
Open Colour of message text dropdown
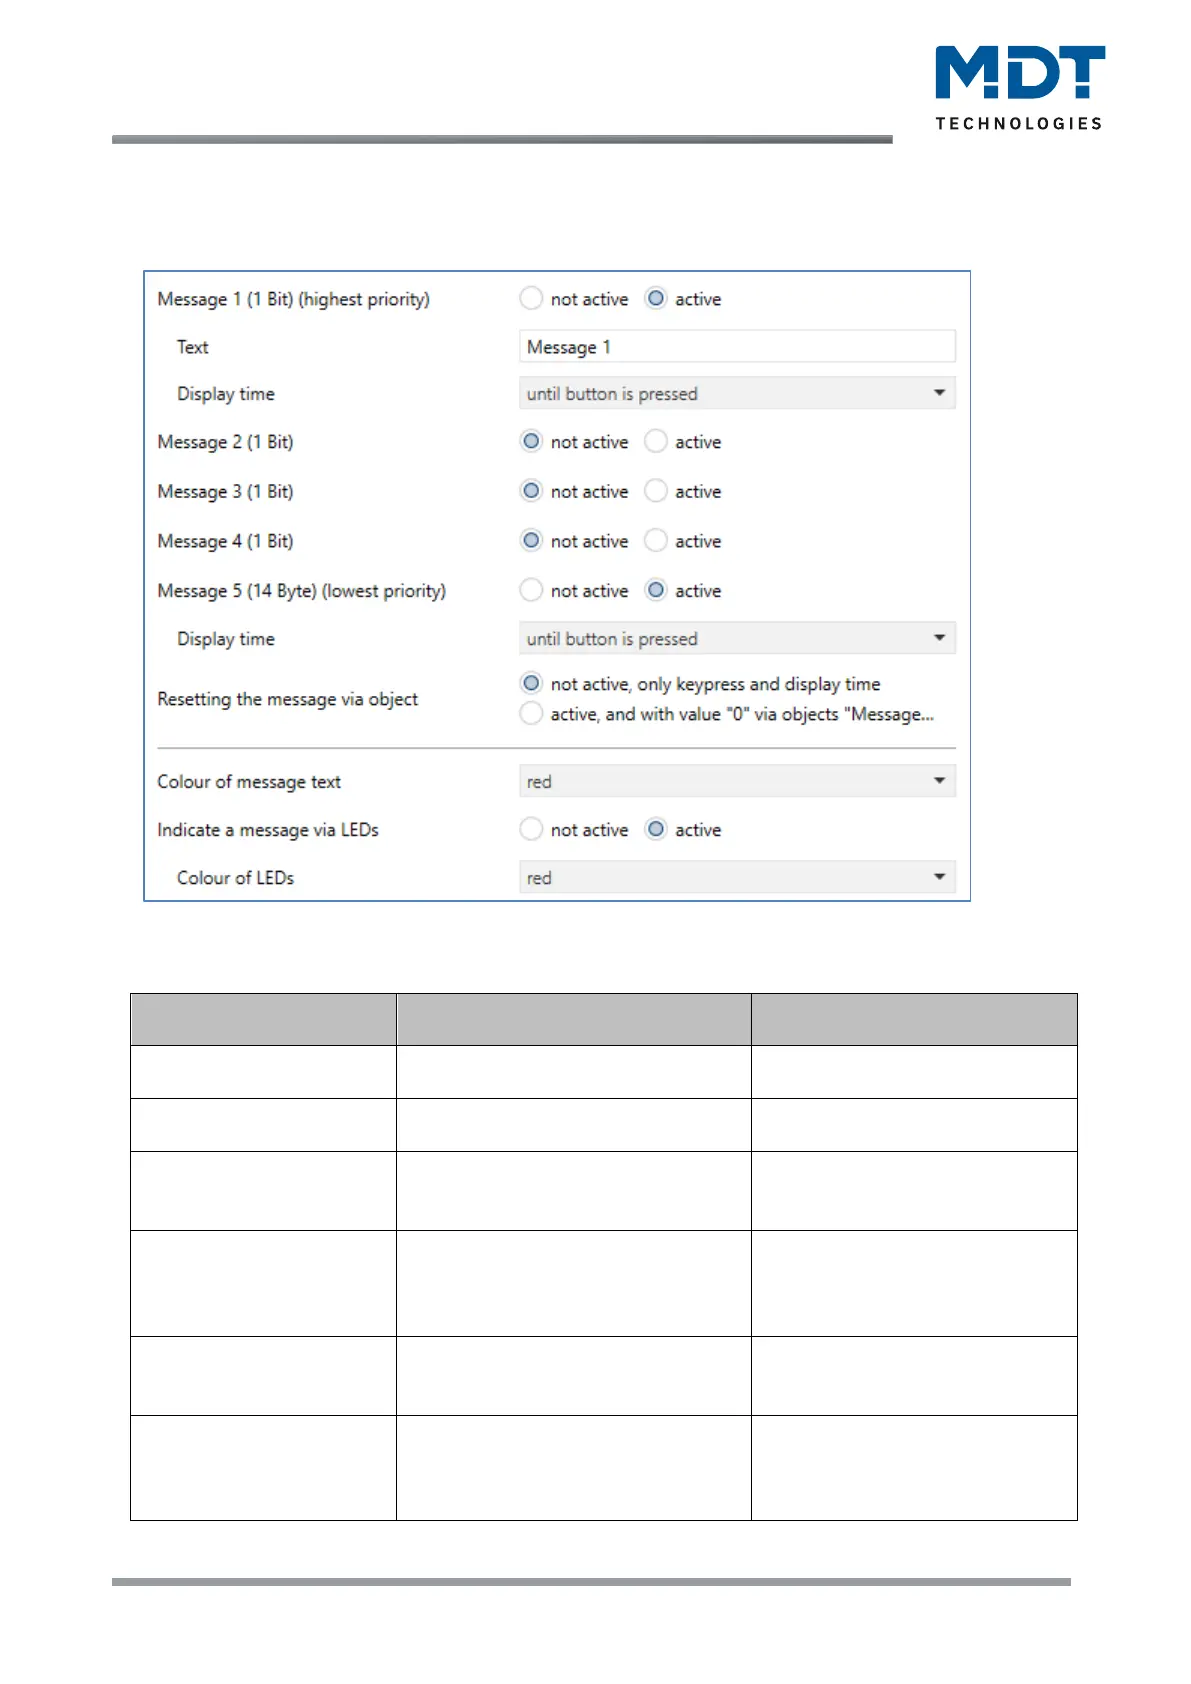pyautogui.click(x=737, y=781)
